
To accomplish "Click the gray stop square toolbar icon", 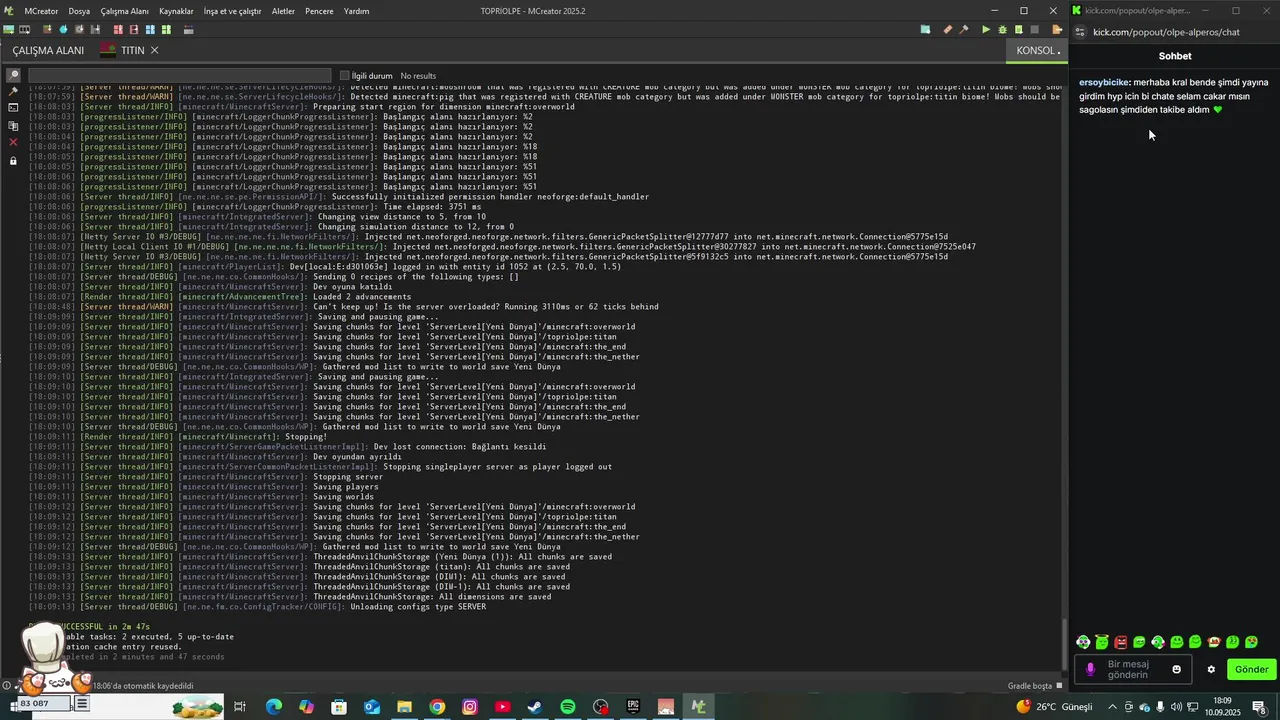I will [1035, 30].
